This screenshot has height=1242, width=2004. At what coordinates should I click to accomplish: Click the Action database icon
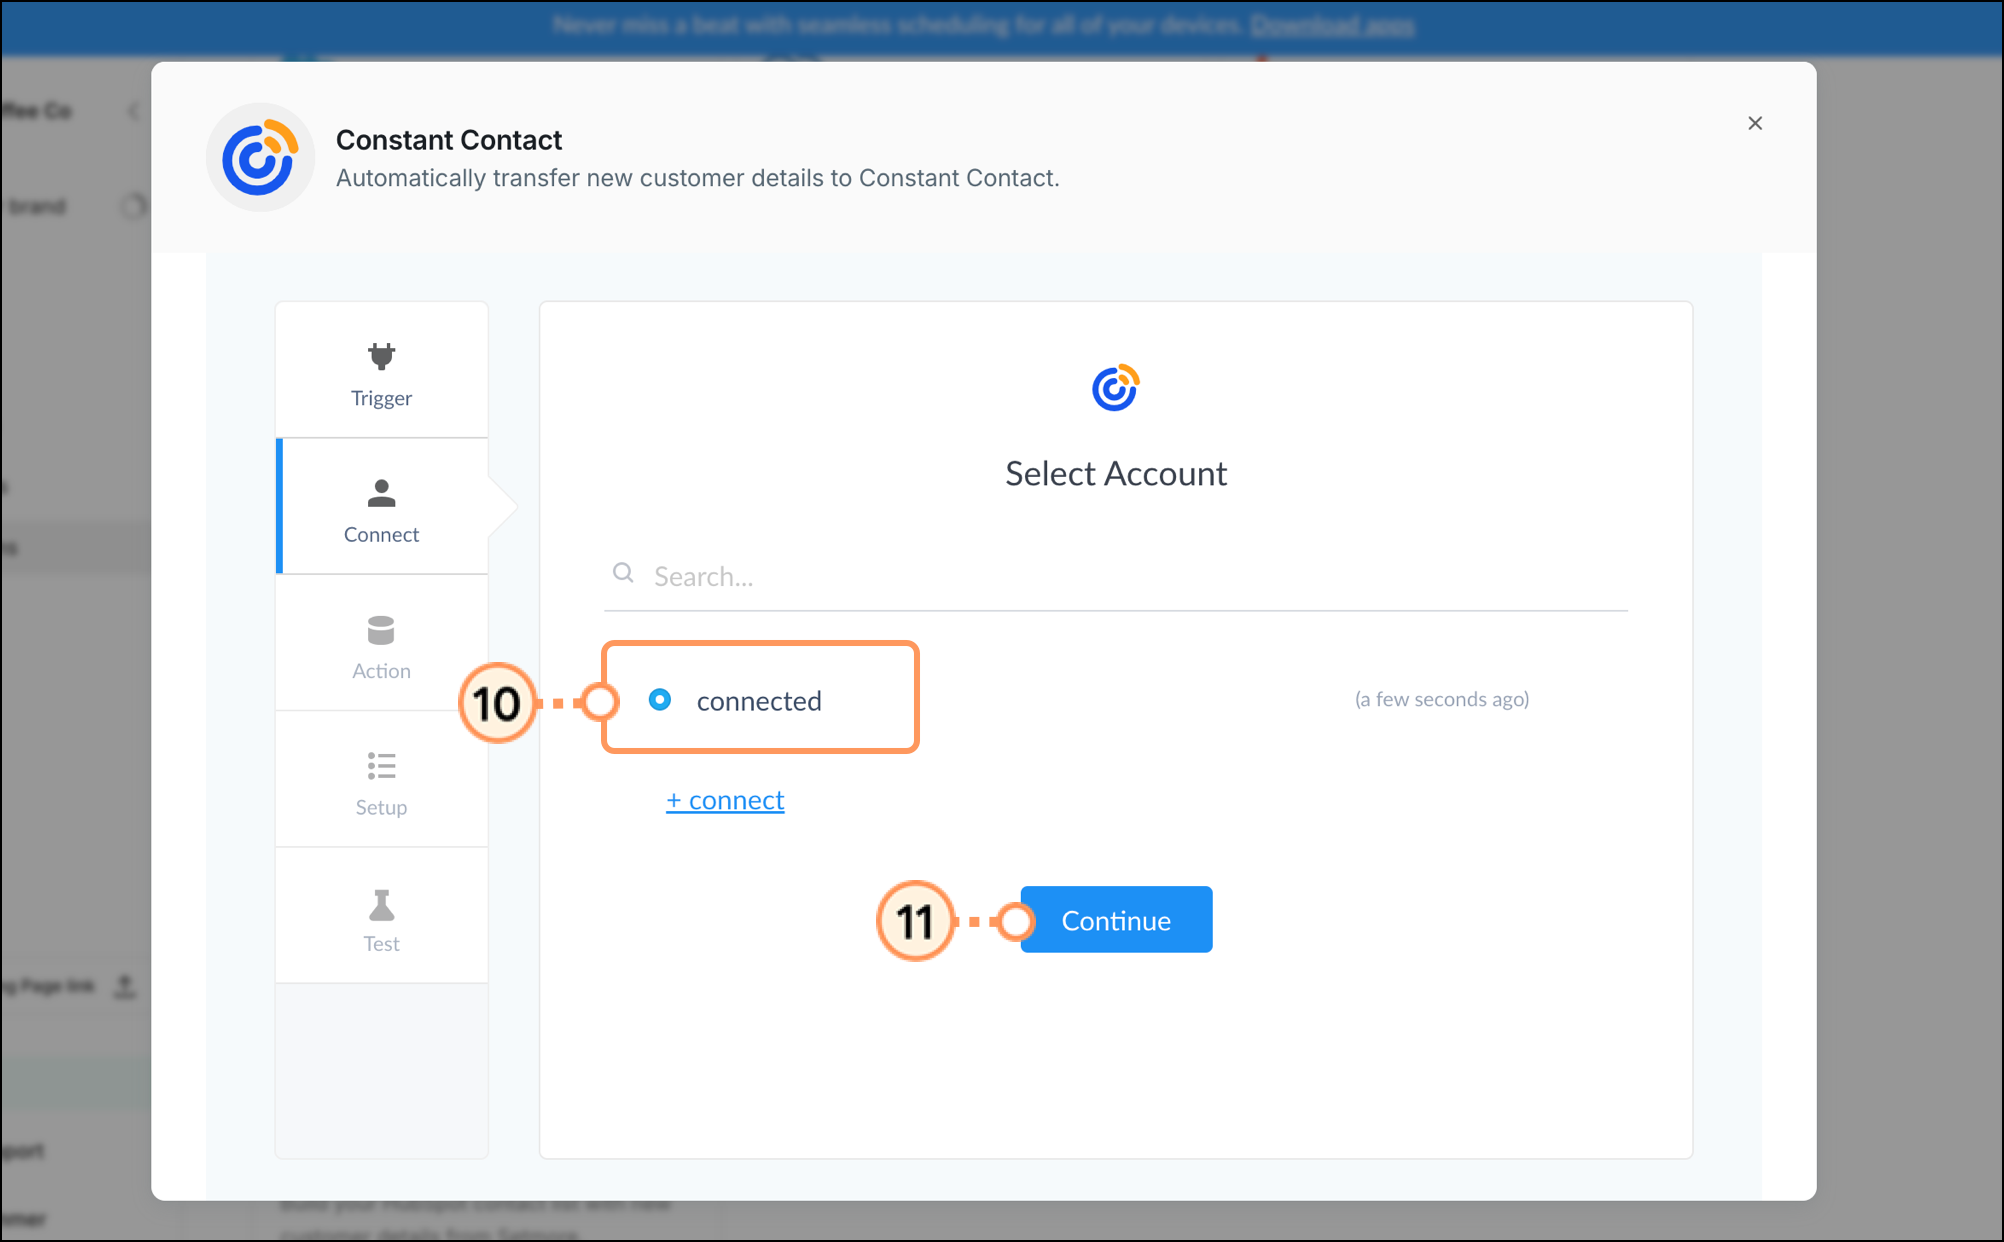381,630
